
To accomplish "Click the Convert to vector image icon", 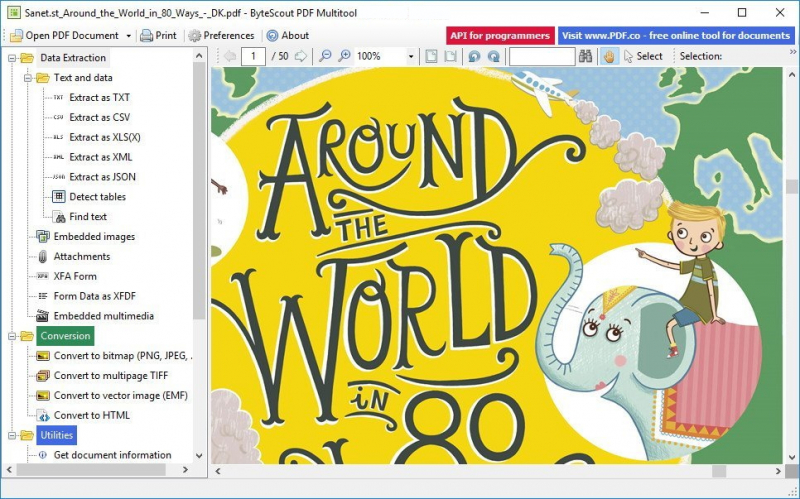I will click(43, 395).
